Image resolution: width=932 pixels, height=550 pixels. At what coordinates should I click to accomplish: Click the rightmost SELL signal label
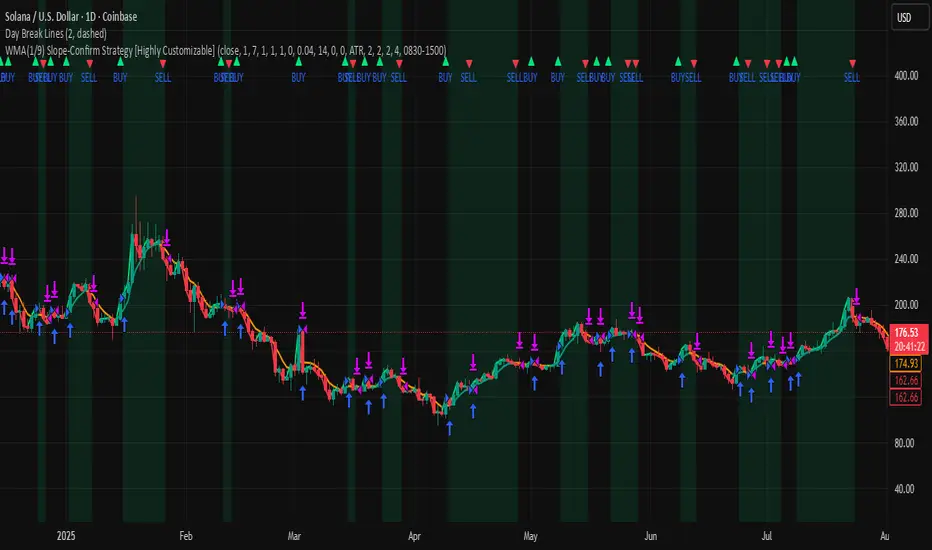[x=852, y=77]
